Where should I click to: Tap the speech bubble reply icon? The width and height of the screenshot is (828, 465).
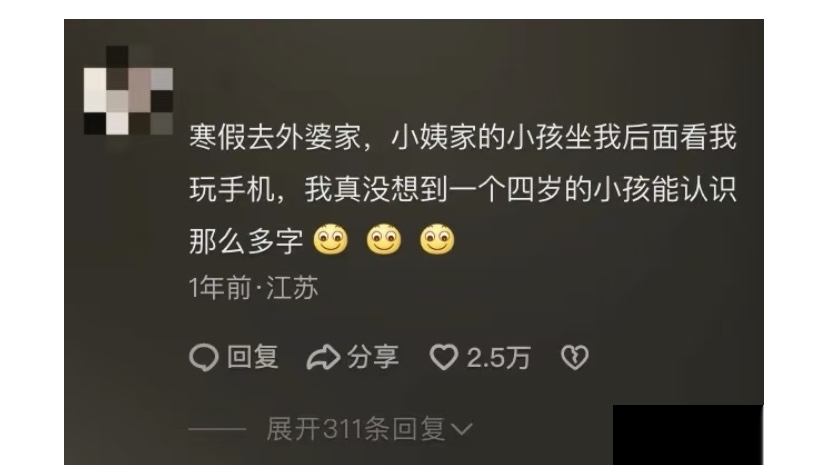(203, 358)
